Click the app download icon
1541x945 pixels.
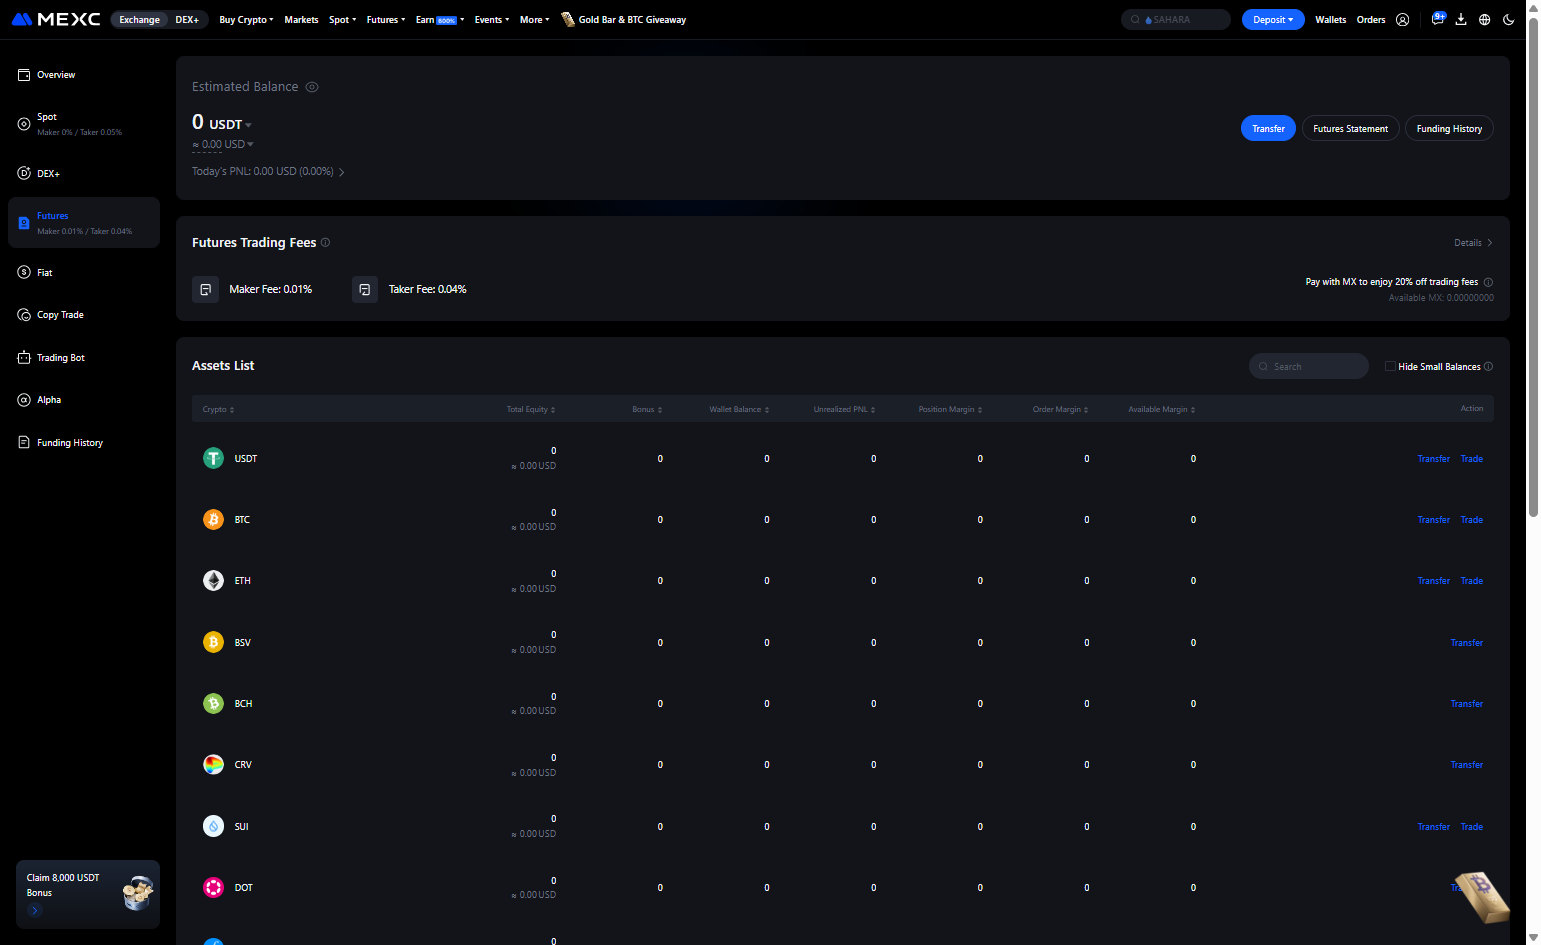tap(1461, 20)
